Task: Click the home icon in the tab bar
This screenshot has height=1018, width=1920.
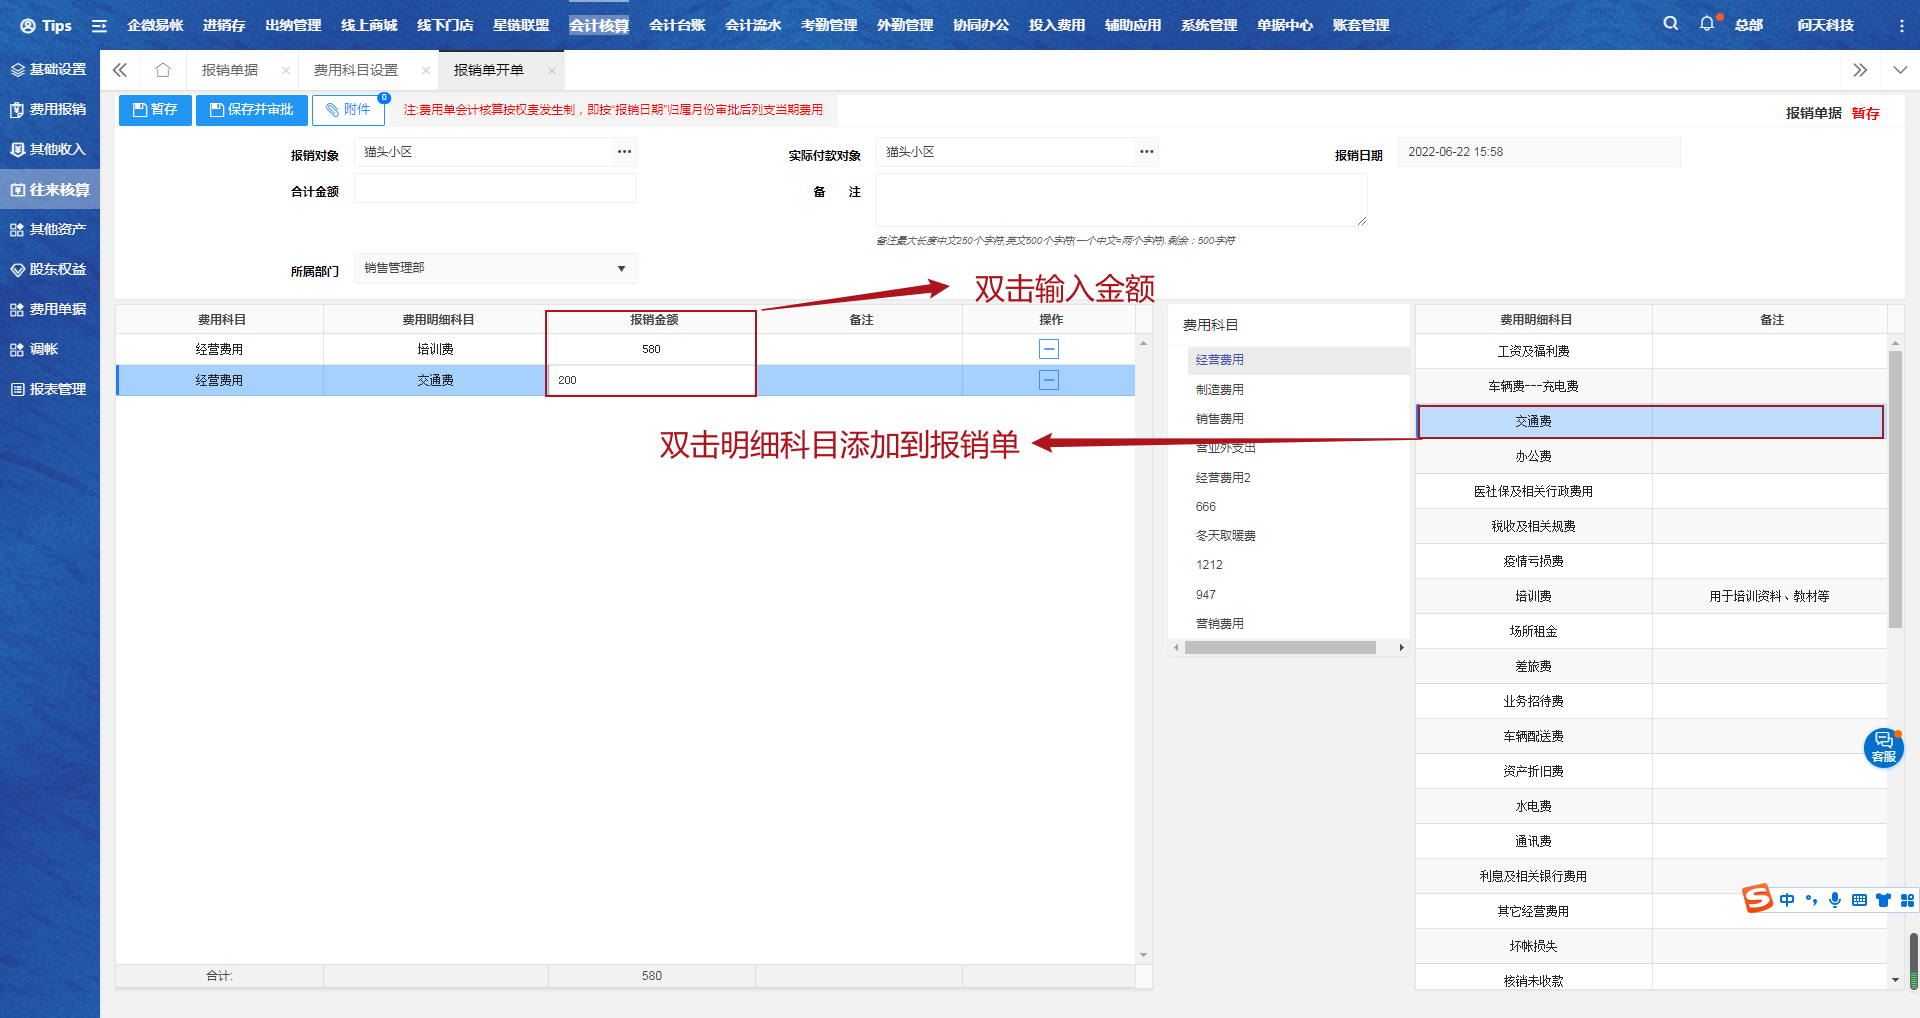Action: [x=162, y=70]
